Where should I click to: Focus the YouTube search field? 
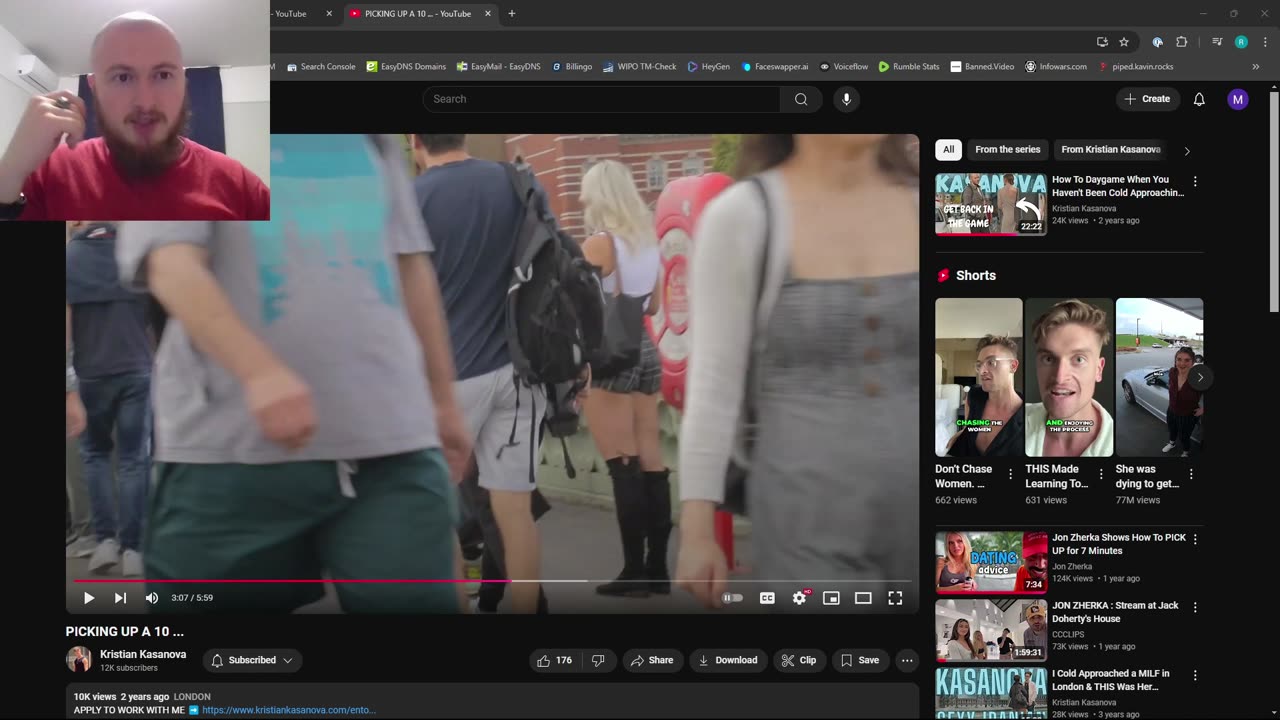pos(601,99)
